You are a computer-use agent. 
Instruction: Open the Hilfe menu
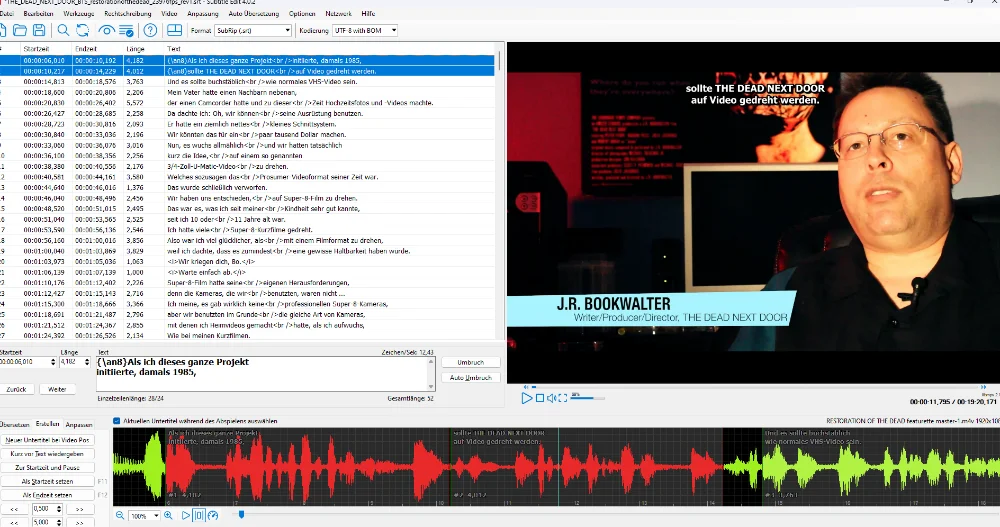coord(368,13)
